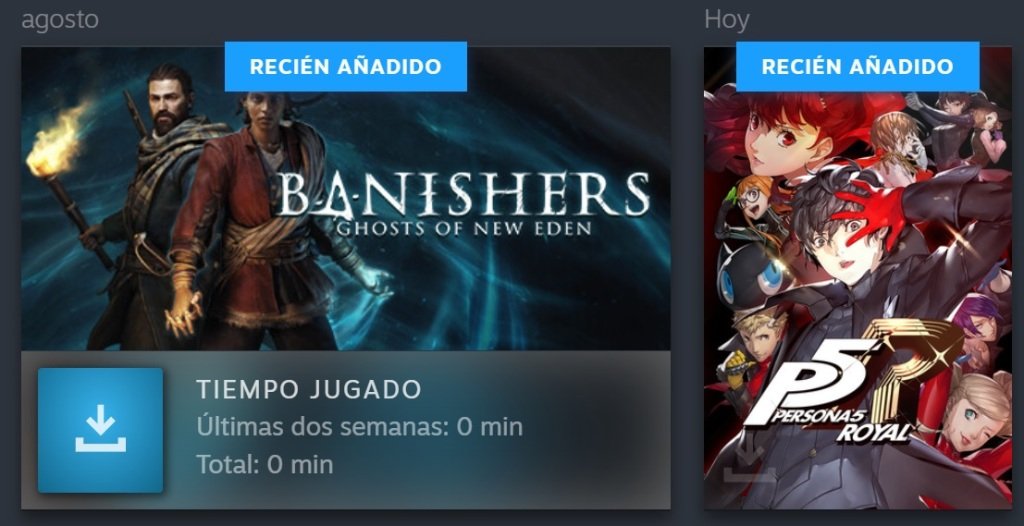Select the agosto section heading

click(60, 20)
